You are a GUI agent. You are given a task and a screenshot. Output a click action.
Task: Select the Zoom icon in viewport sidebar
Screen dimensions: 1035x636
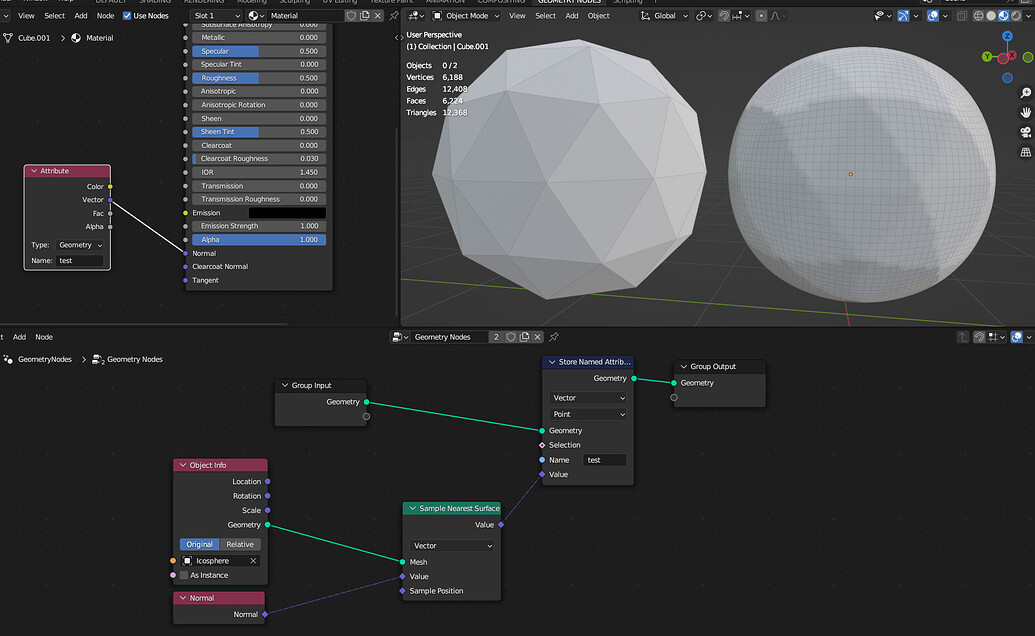pos(1024,93)
